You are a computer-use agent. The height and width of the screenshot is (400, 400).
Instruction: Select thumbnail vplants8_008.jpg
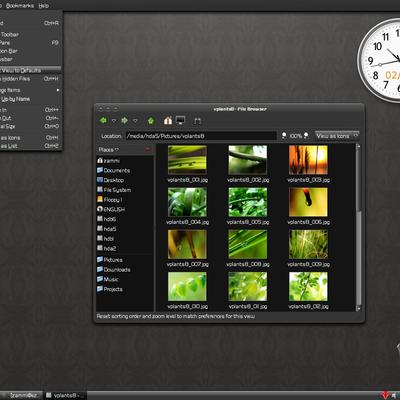point(248,244)
